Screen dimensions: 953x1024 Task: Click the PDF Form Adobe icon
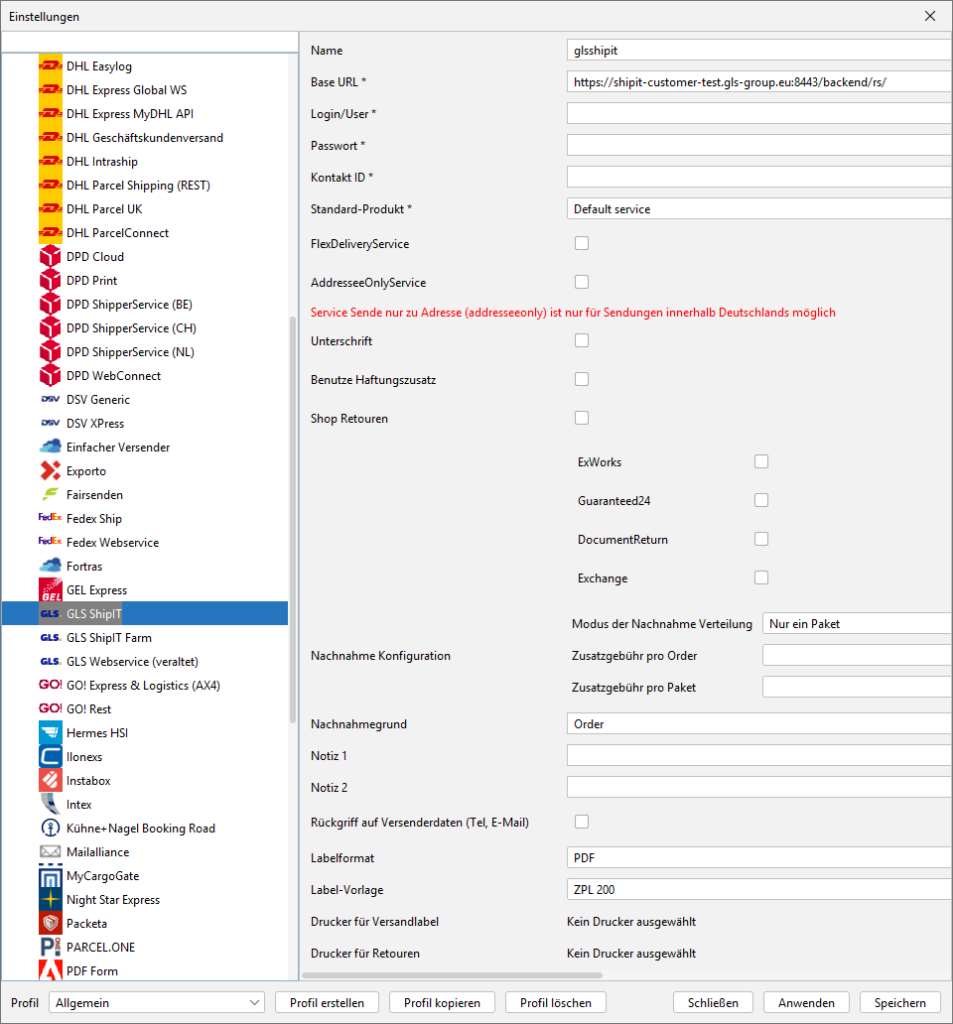[x=50, y=971]
